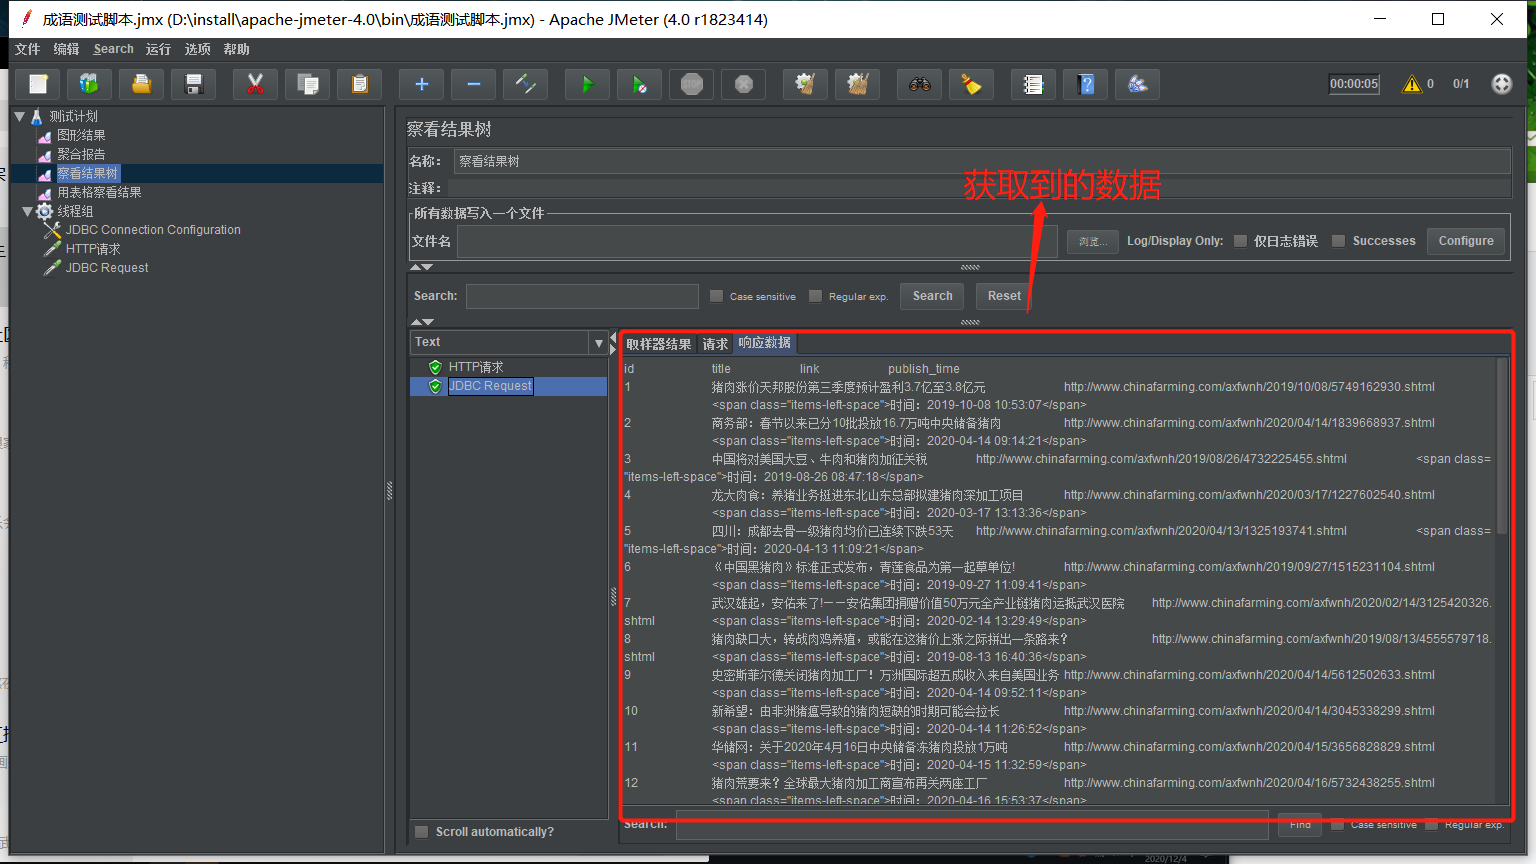This screenshot has width=1536, height=864.
Task: Collapse the 测试计划 tree node
Action: click(19, 116)
